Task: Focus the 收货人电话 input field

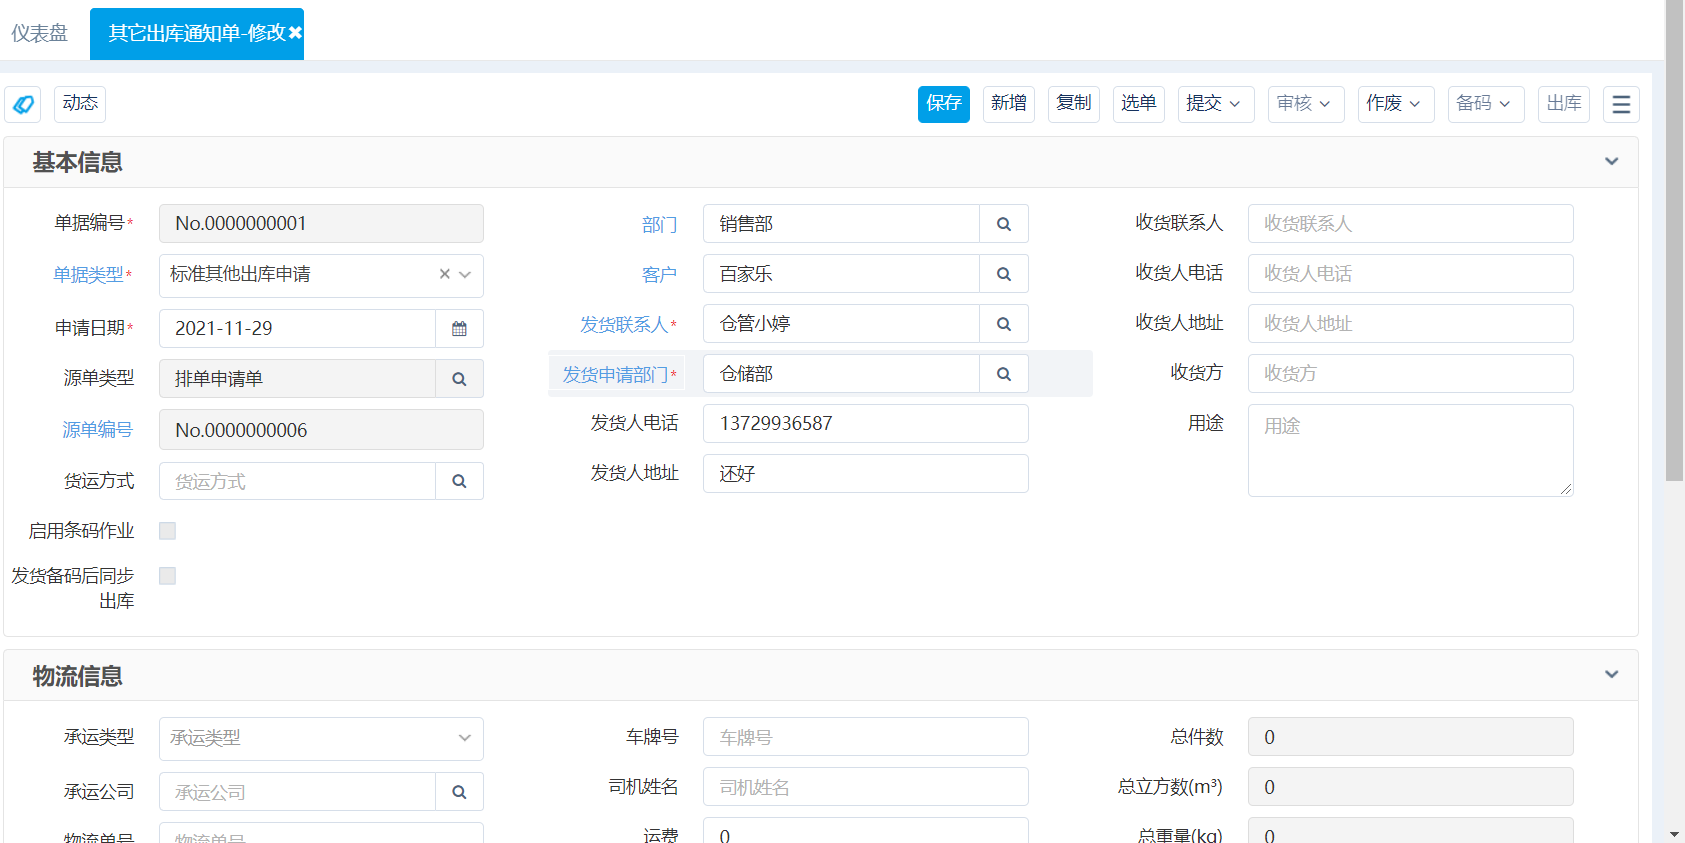Action: pos(1411,274)
